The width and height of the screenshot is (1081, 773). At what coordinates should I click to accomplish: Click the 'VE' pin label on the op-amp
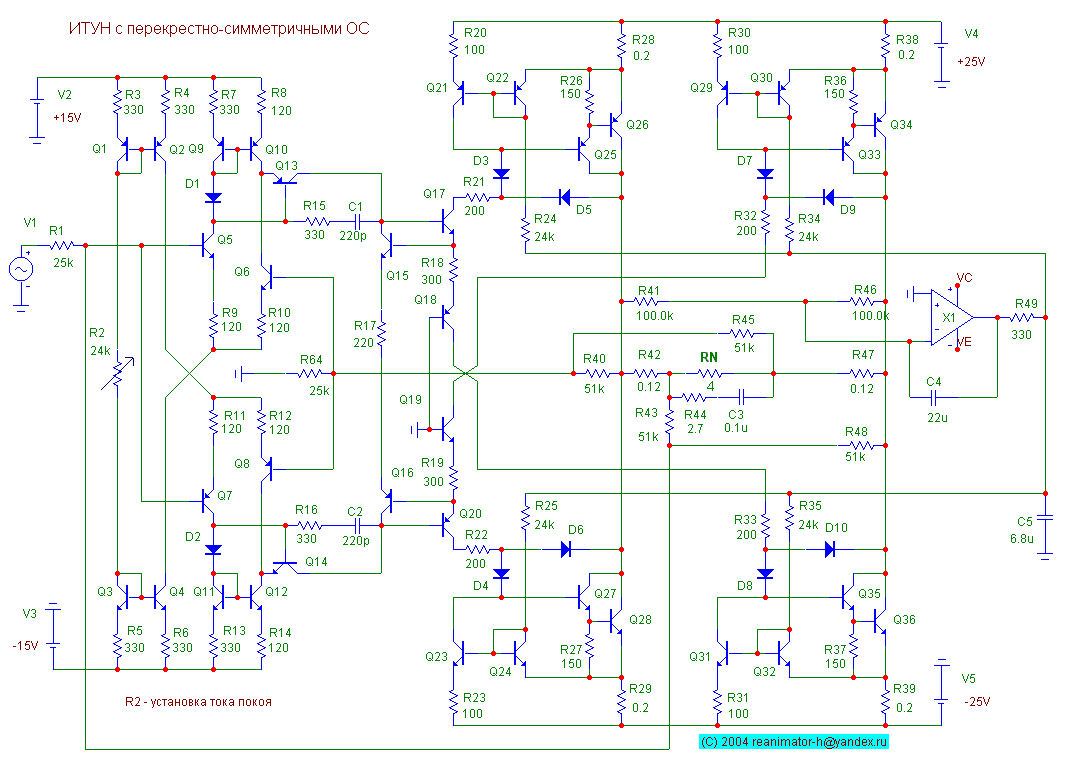tap(964, 342)
